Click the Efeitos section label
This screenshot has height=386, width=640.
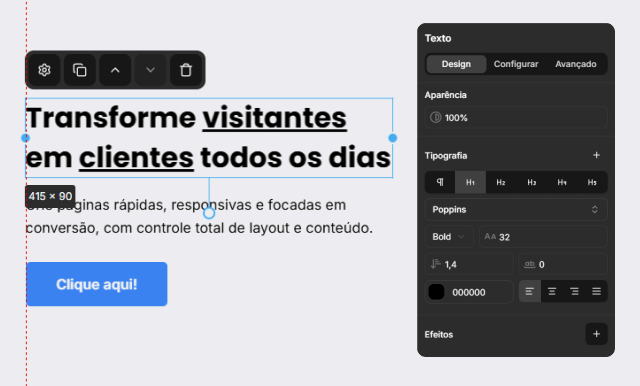coord(439,334)
